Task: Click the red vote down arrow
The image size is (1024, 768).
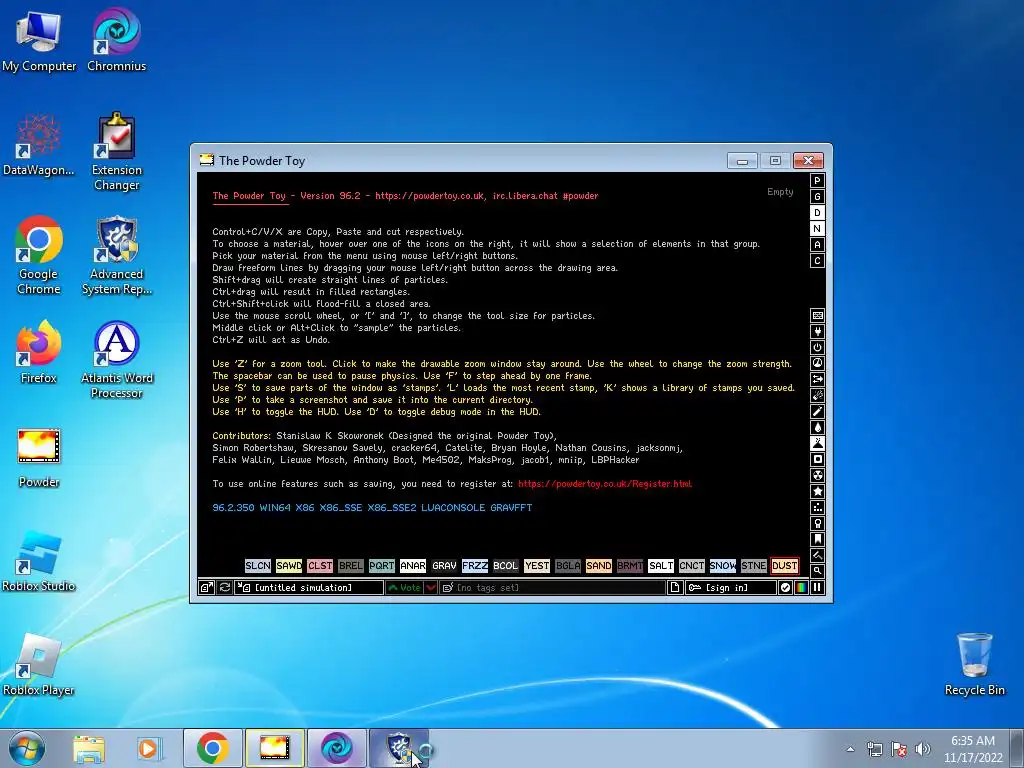Action: 431,588
